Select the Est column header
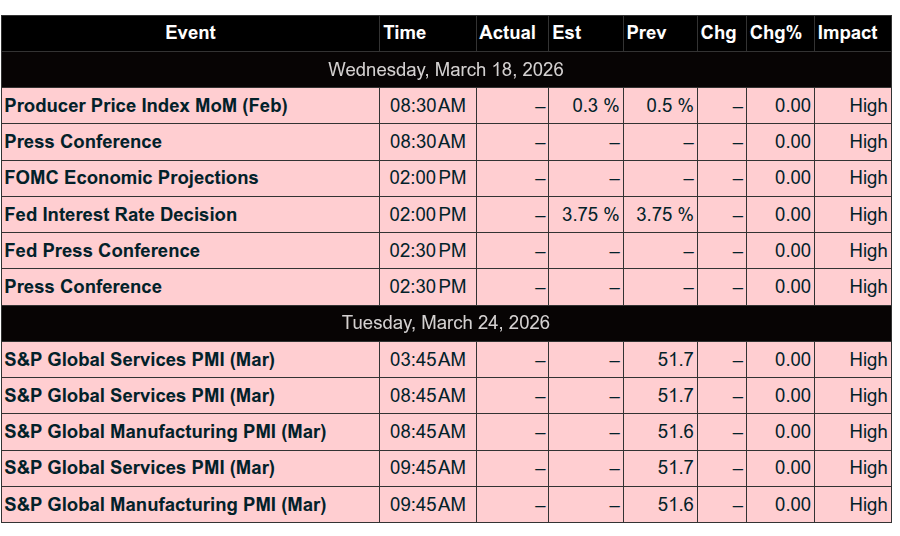The width and height of the screenshot is (900, 536). coord(567,33)
